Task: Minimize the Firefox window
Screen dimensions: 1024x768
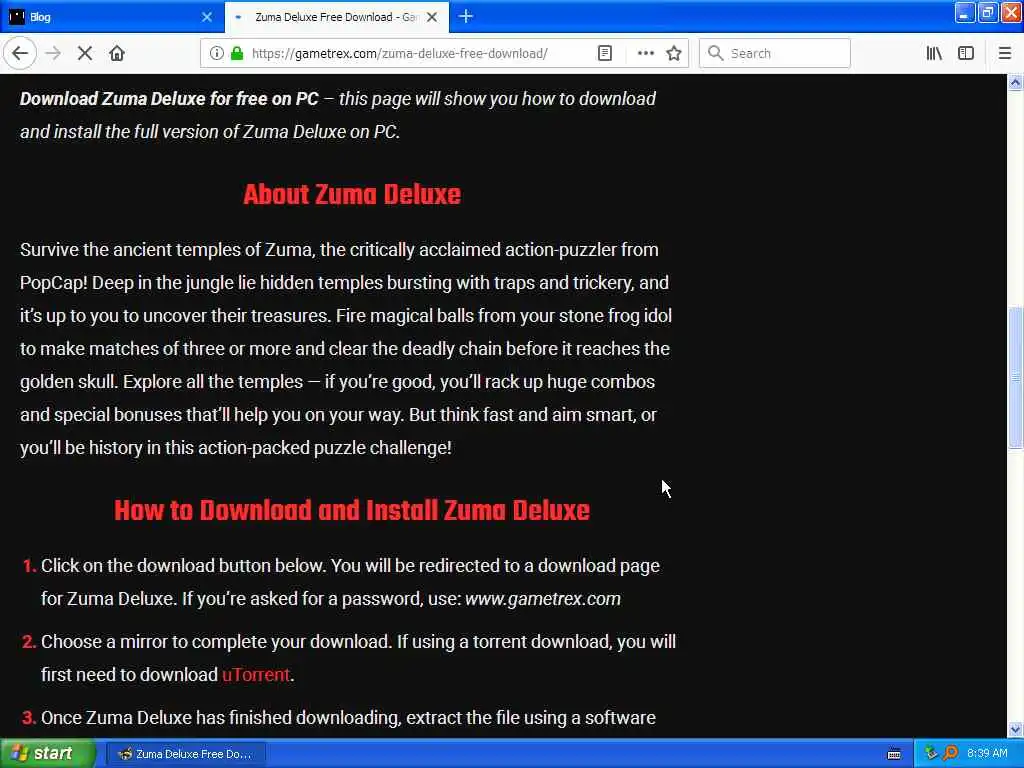Action: [x=964, y=13]
